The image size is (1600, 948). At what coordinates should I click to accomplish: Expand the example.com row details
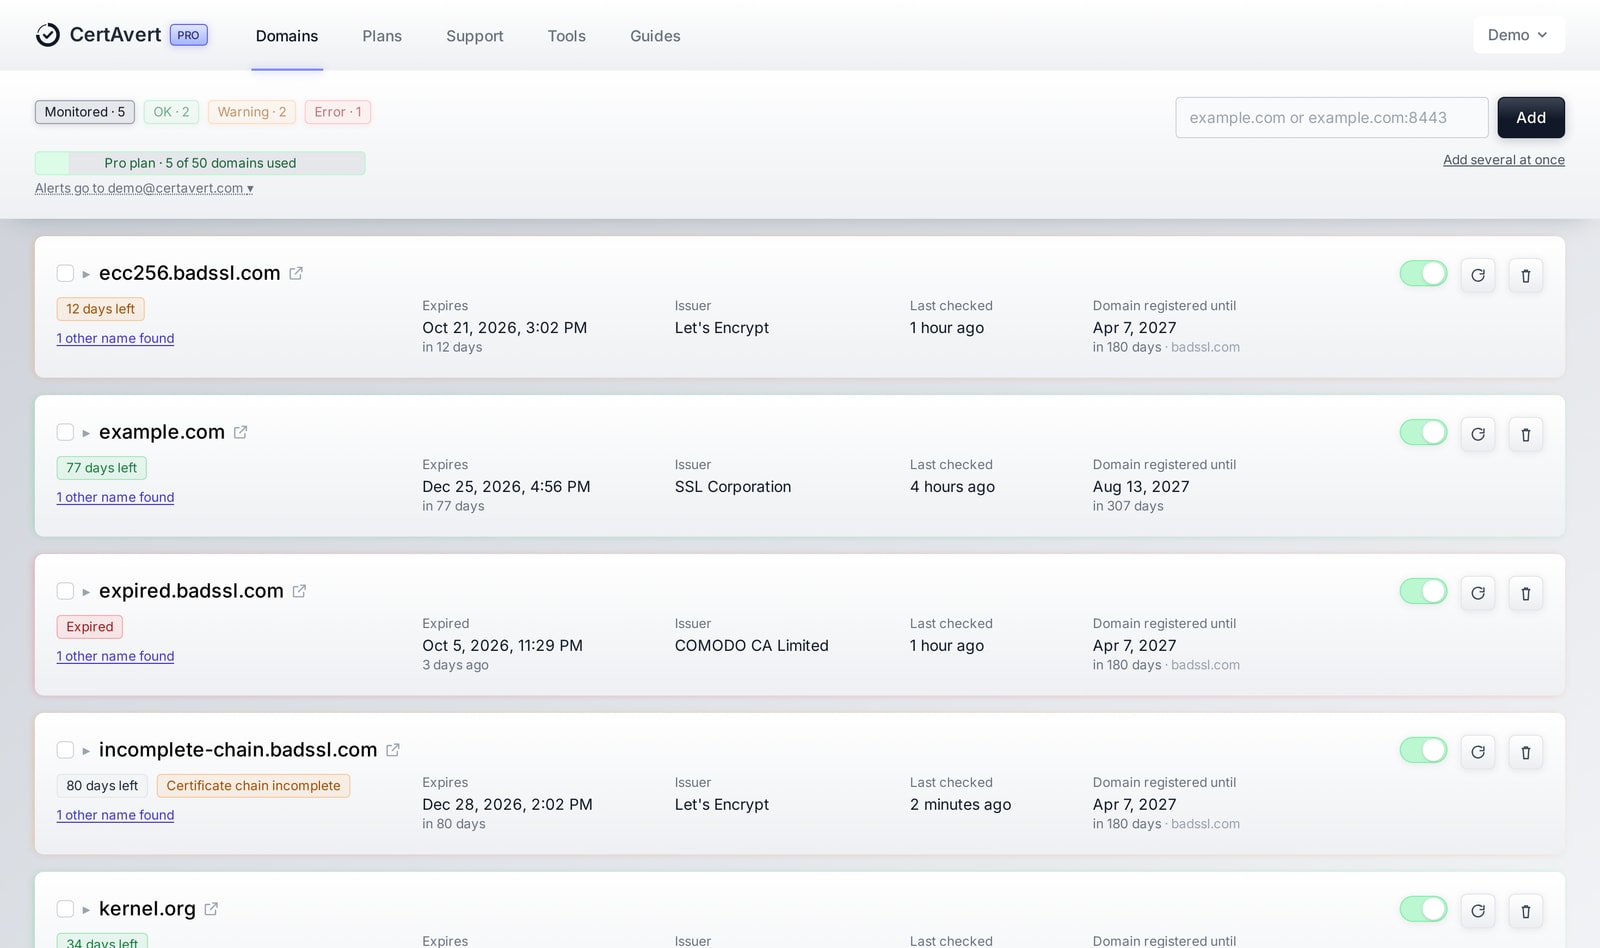[86, 433]
